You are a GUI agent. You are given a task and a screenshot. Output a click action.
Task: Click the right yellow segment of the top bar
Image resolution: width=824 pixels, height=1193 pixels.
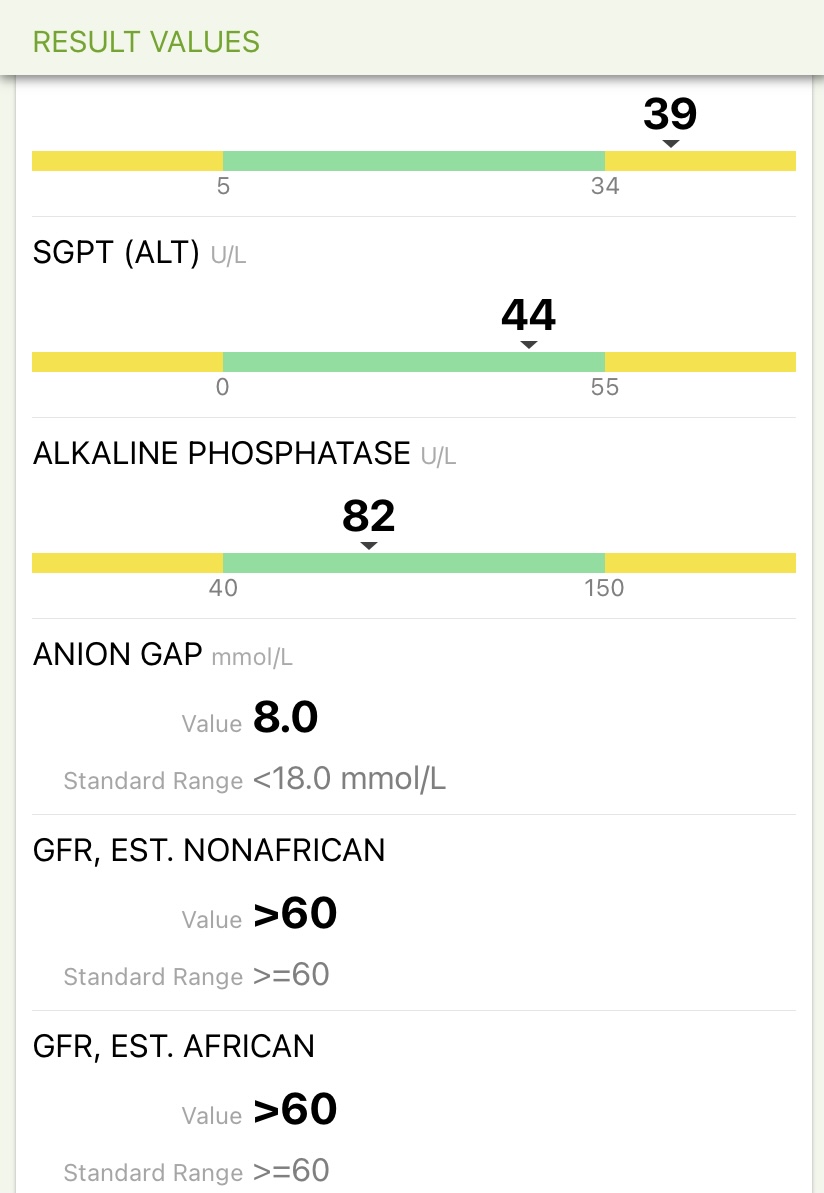click(x=700, y=161)
